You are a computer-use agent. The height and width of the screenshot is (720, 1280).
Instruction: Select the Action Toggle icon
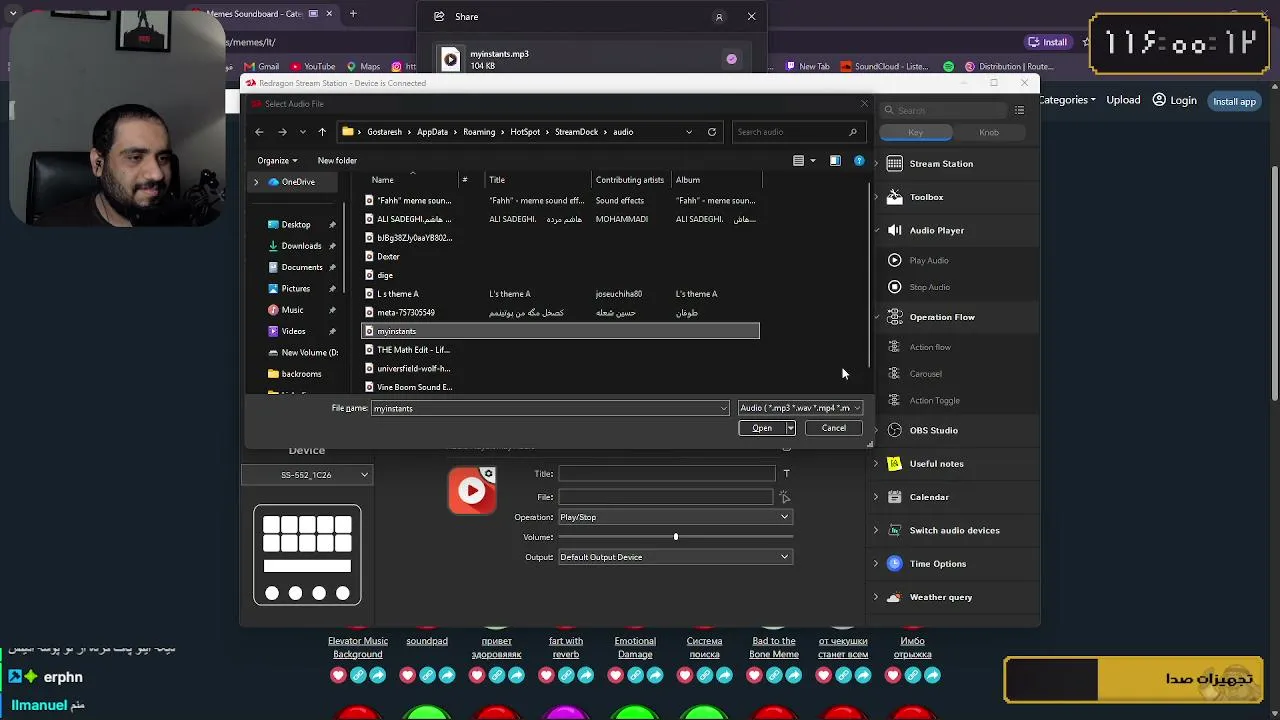coord(894,400)
